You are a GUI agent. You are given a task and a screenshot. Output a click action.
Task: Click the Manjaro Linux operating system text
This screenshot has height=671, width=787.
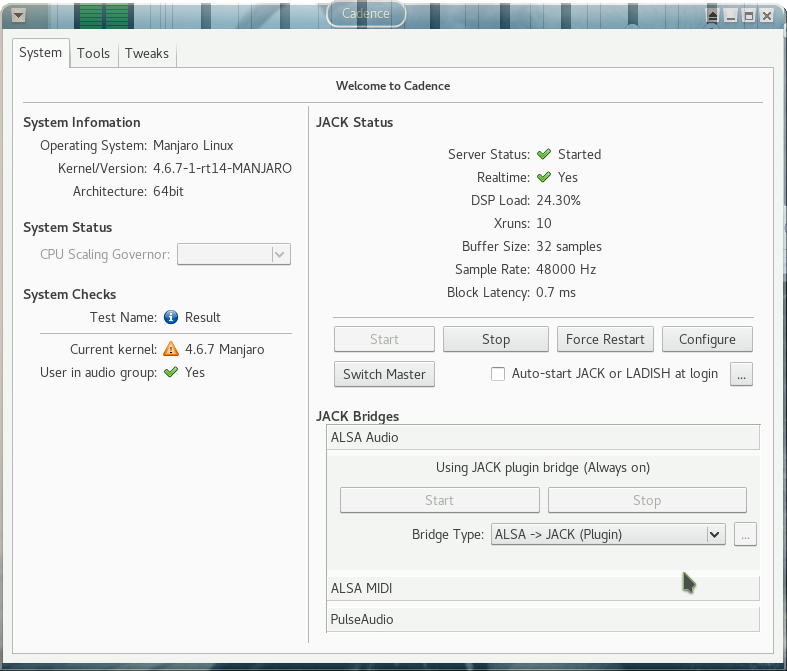[193, 146]
